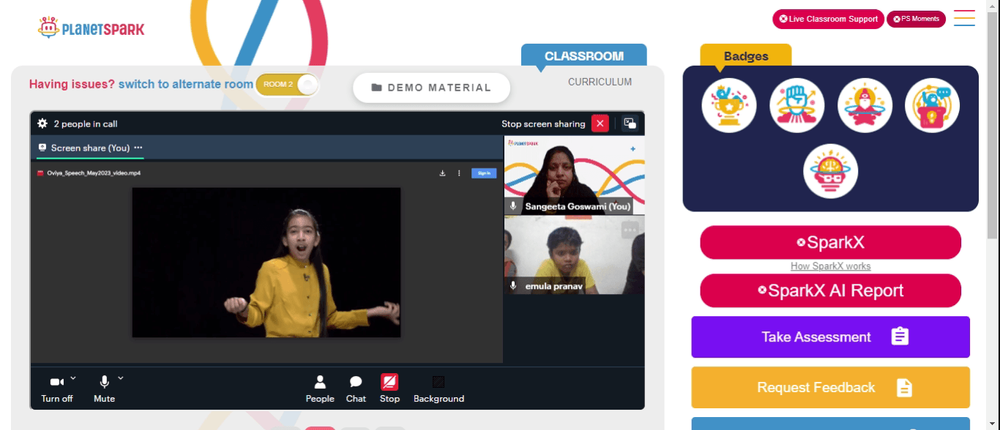Open How SparkX works link
Viewport: 1000px width, 430px height.
coord(830,266)
